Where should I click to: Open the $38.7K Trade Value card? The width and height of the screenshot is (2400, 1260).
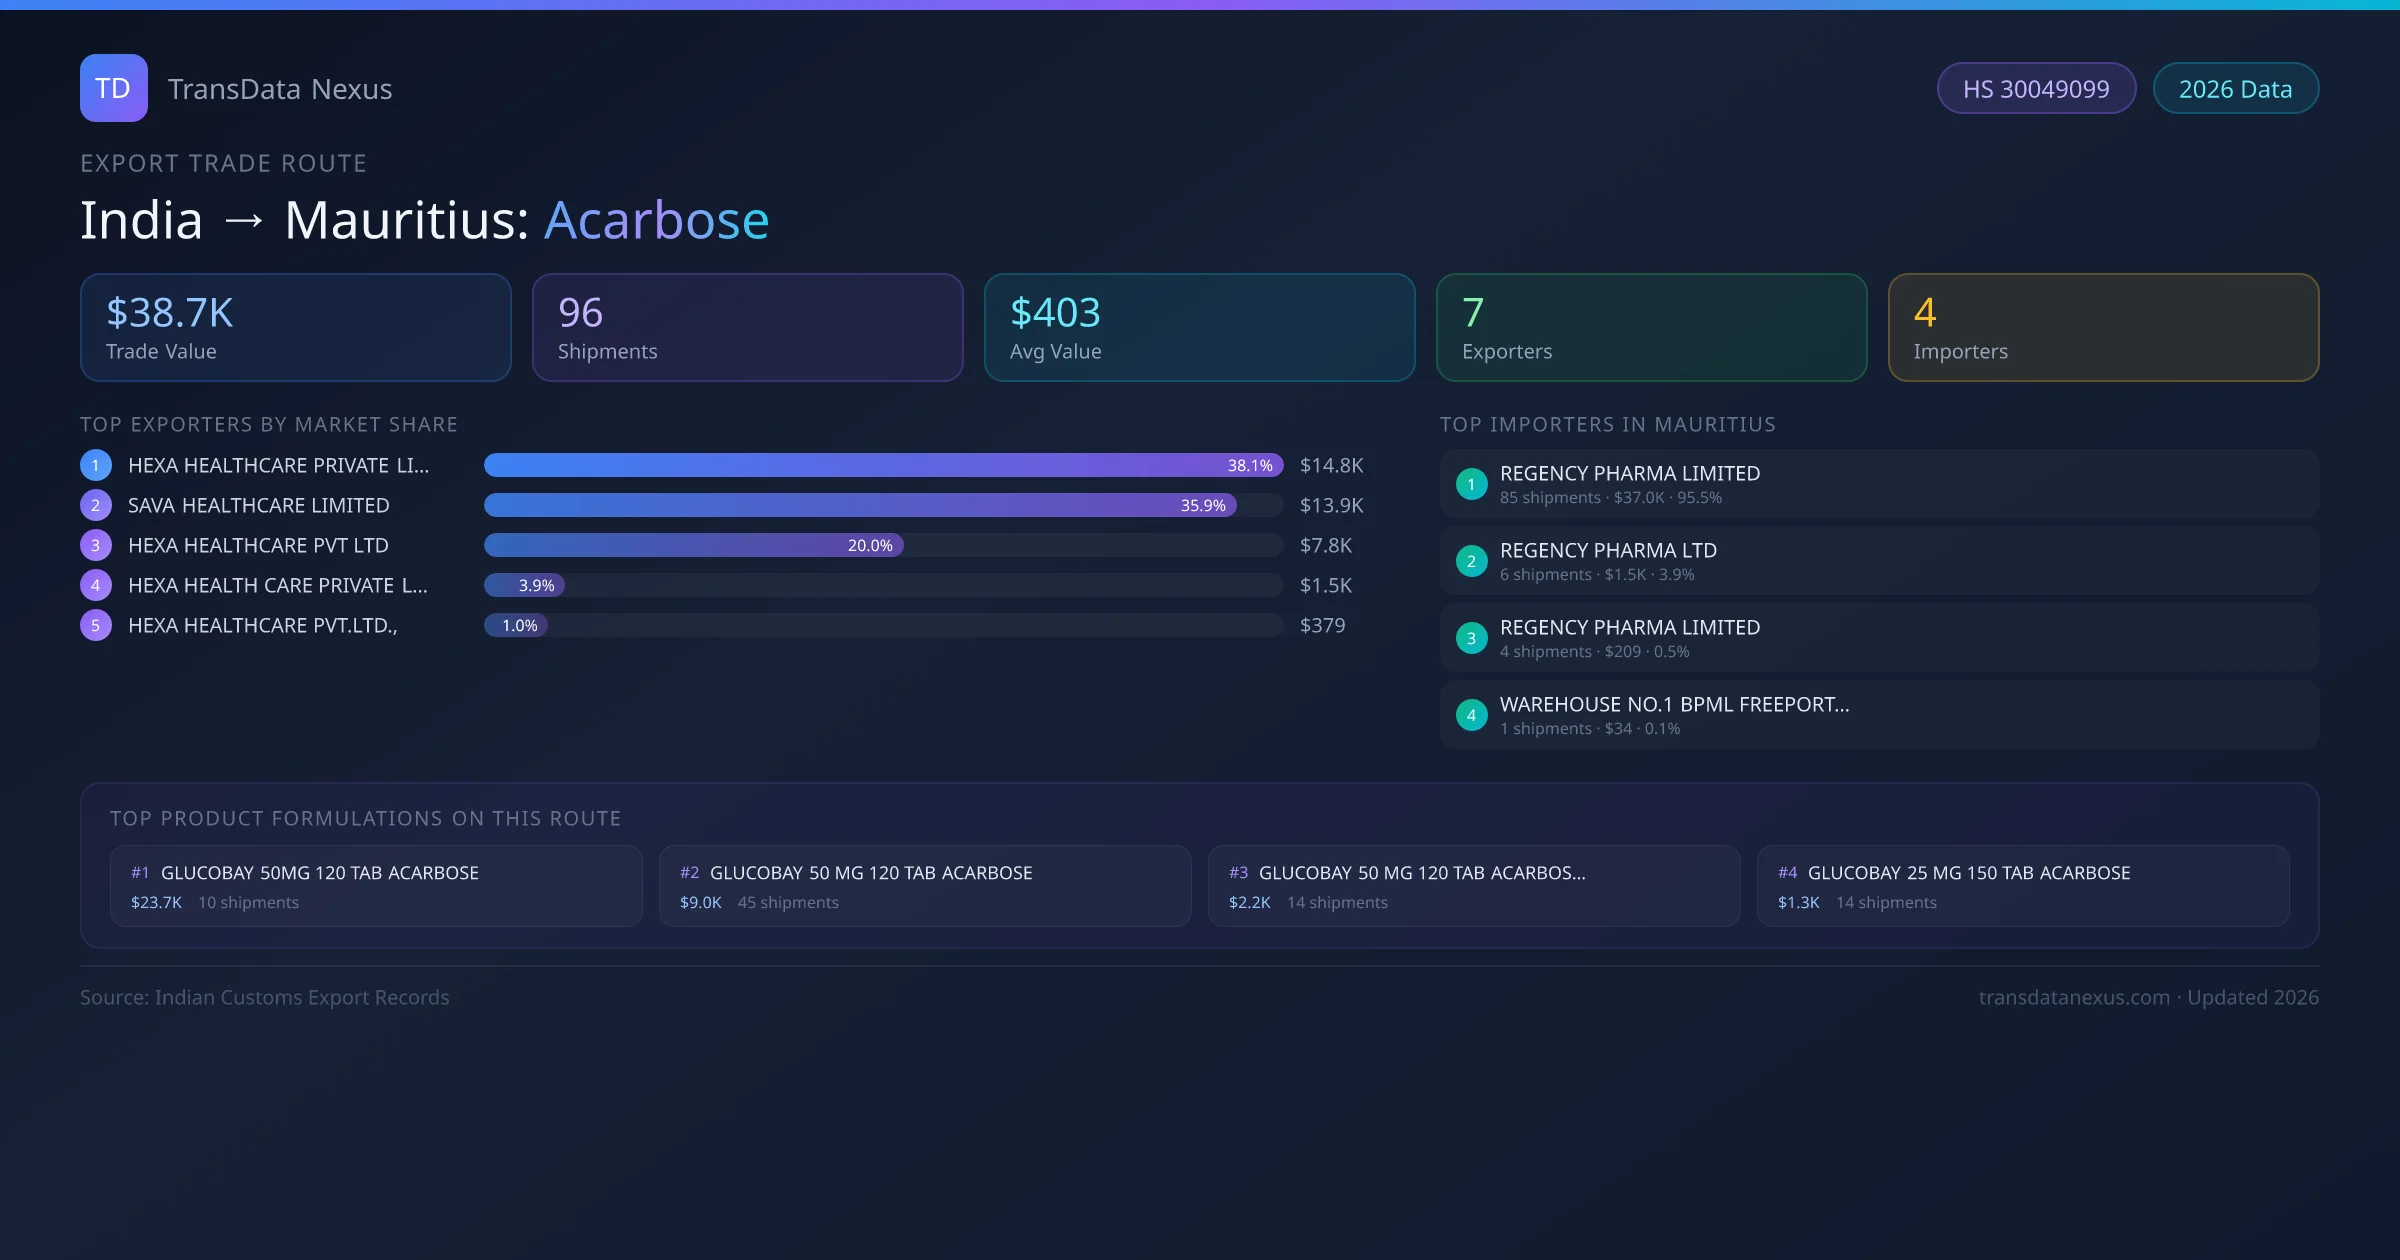[295, 328]
